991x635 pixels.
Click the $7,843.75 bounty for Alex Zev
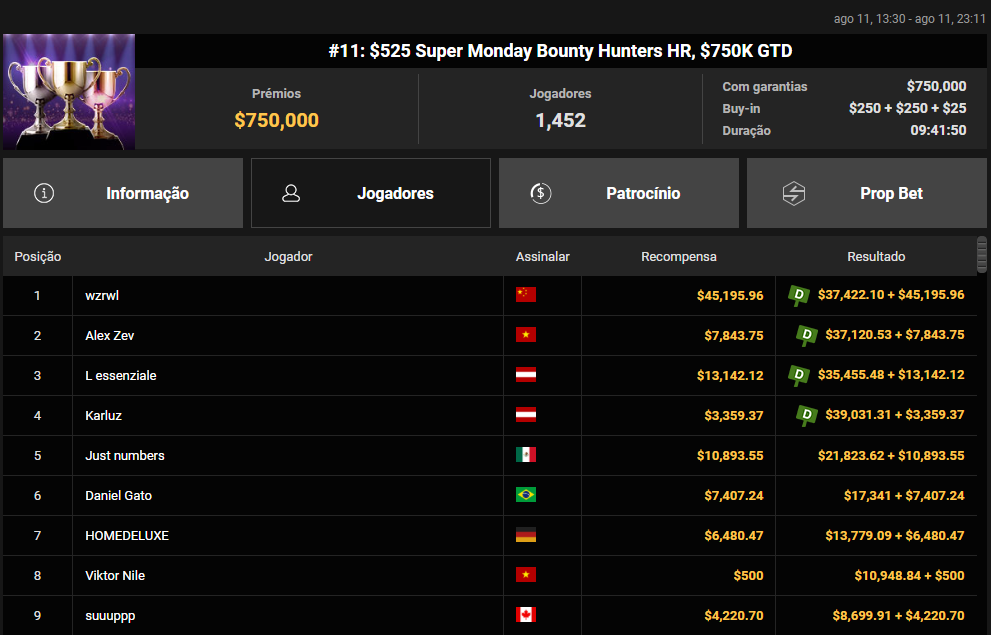734,336
